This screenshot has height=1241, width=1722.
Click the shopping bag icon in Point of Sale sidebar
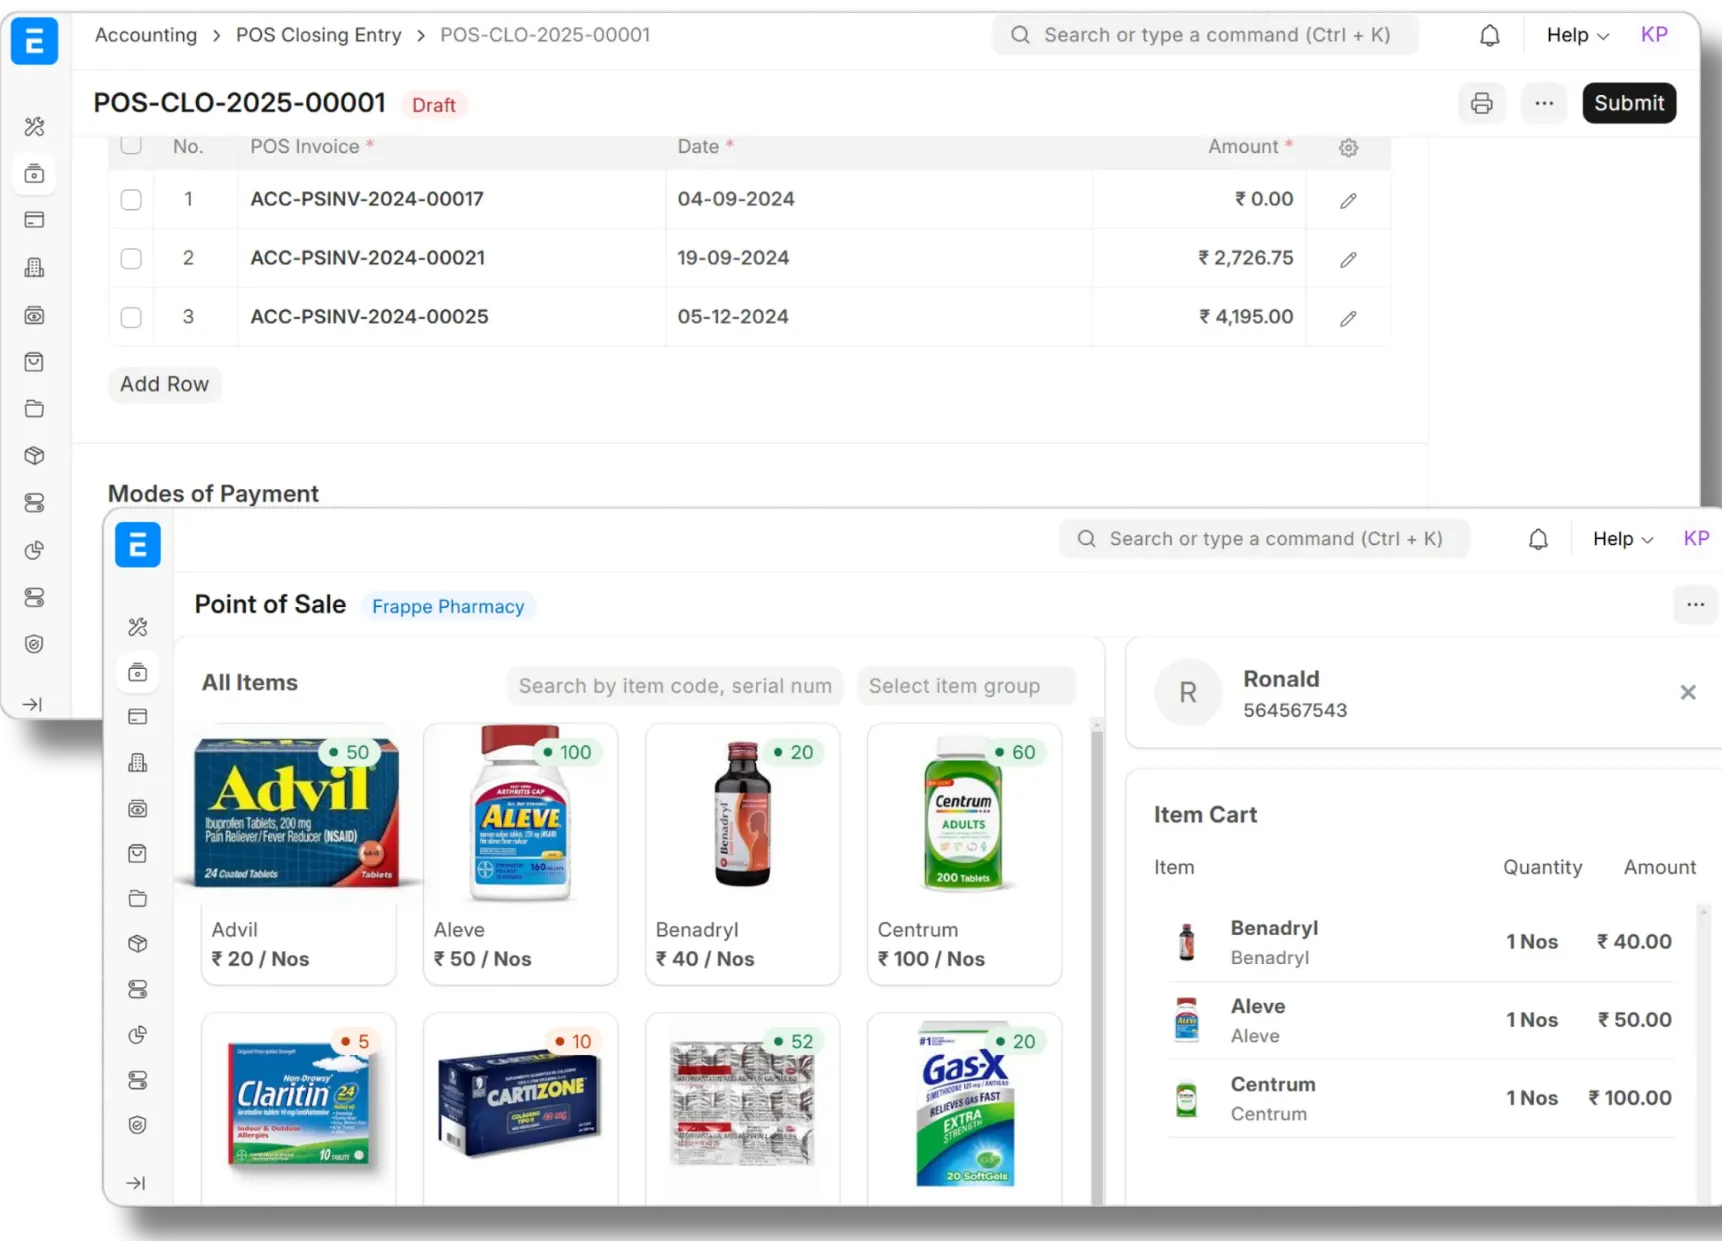click(138, 853)
